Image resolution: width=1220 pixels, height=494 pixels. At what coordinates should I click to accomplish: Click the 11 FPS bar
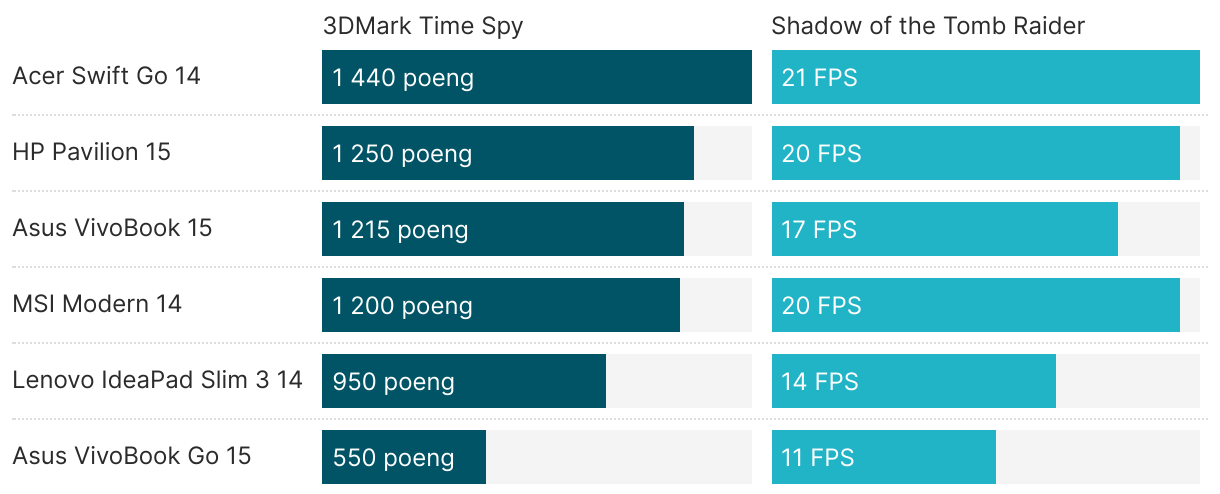click(x=884, y=457)
